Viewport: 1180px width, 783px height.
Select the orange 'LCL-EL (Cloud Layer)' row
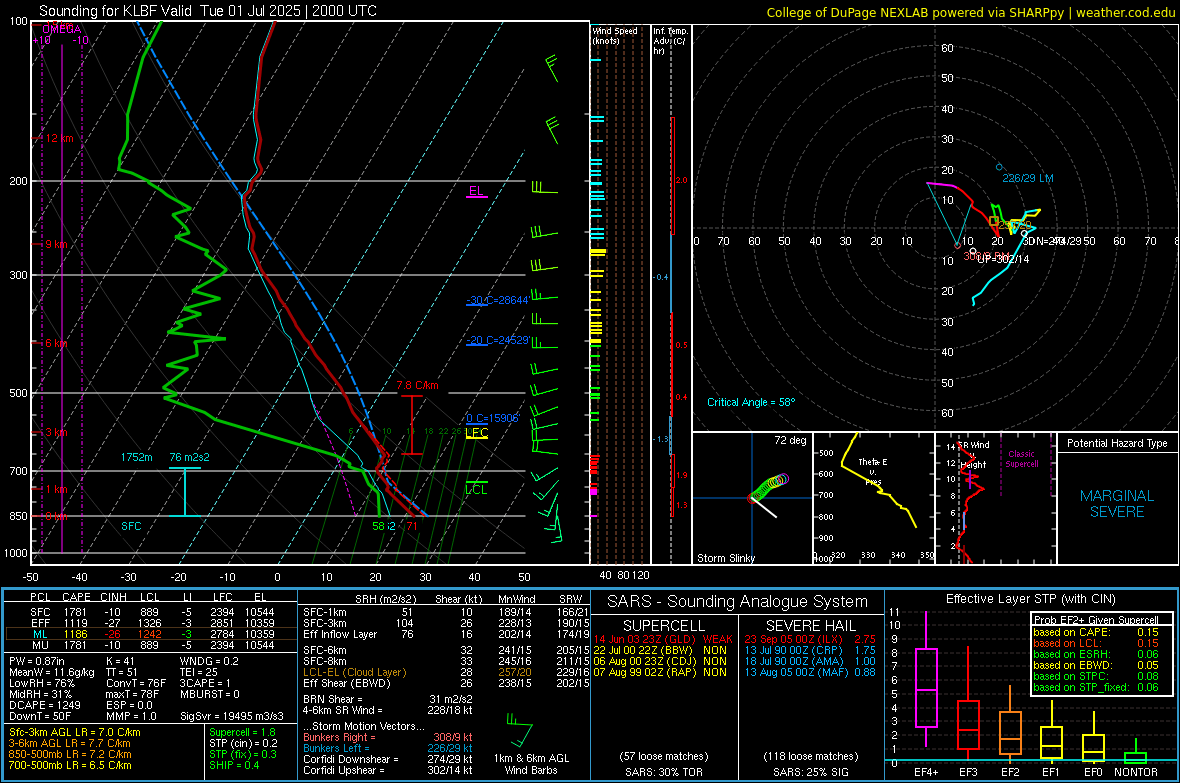[446, 672]
